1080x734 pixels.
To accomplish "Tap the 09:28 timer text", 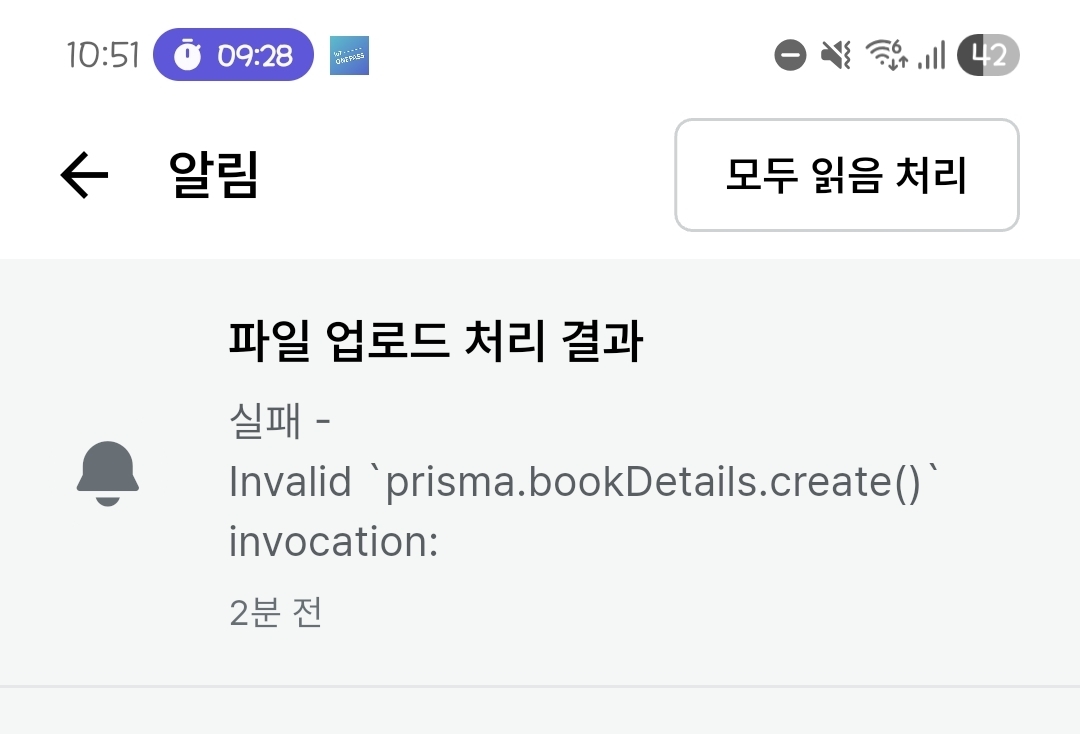I will 255,55.
